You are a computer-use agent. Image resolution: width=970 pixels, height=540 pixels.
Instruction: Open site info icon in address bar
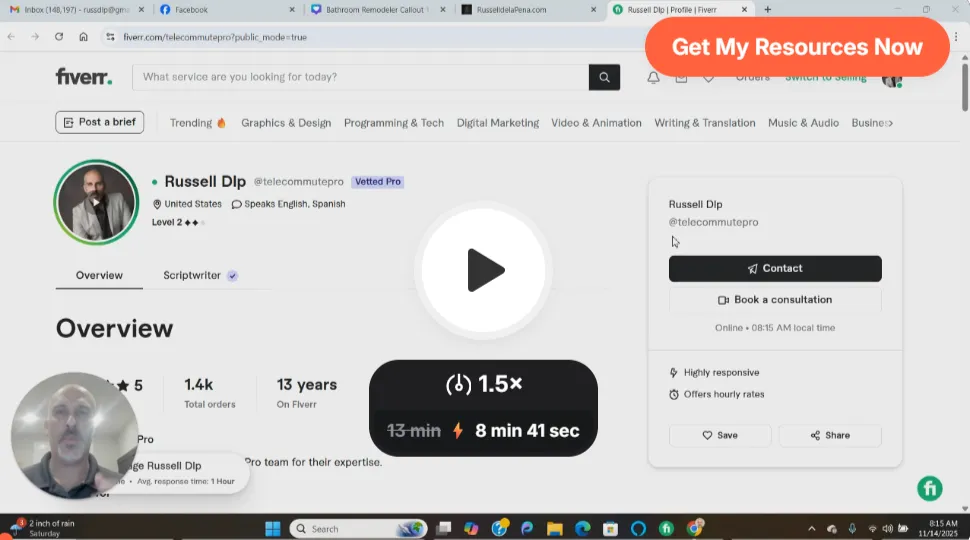[x=110, y=37]
